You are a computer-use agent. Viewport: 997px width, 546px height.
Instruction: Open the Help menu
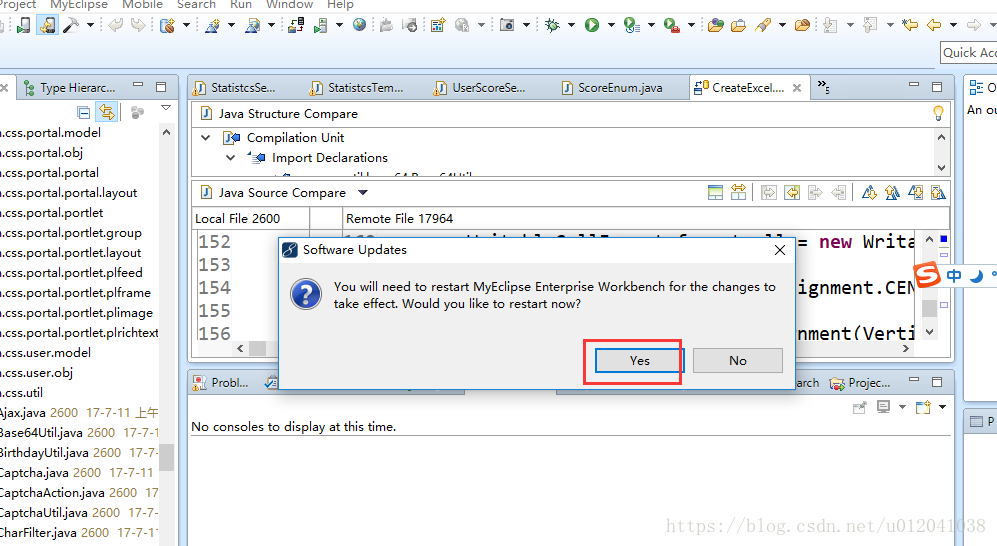point(340,5)
